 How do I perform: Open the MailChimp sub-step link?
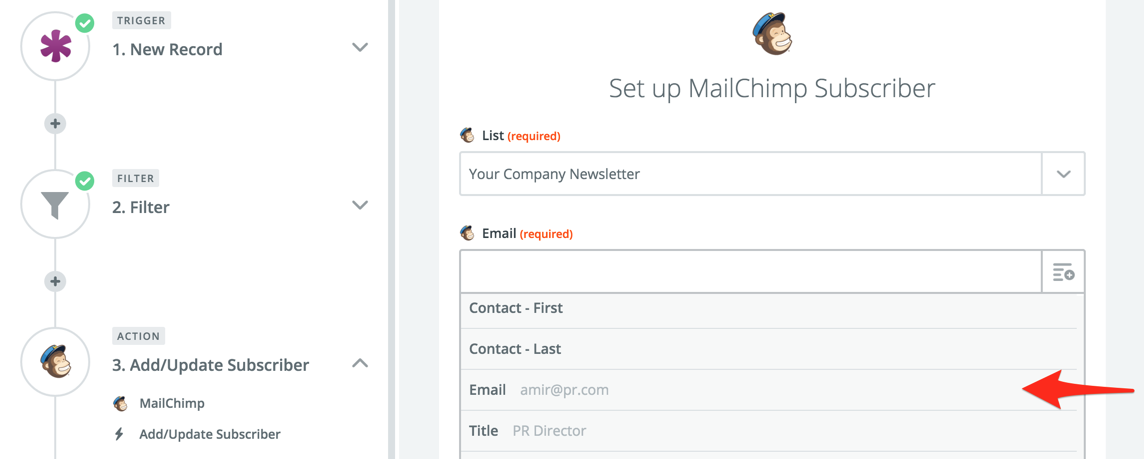(172, 403)
